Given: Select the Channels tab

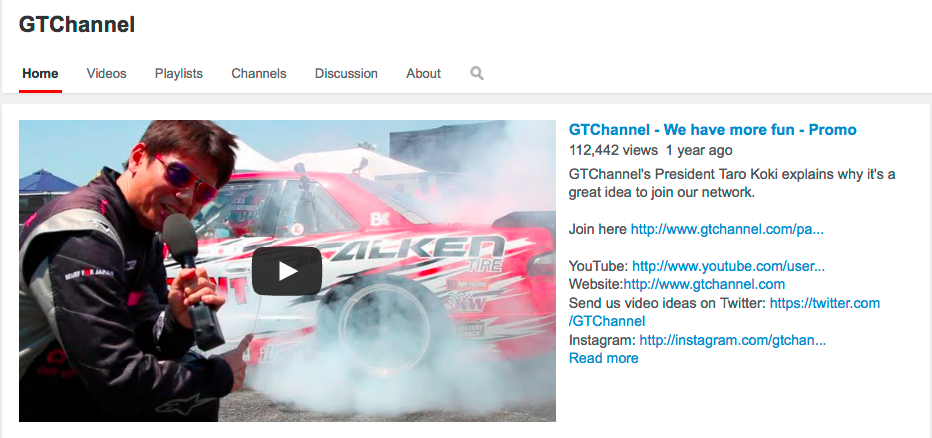Looking at the screenshot, I should [x=259, y=74].
